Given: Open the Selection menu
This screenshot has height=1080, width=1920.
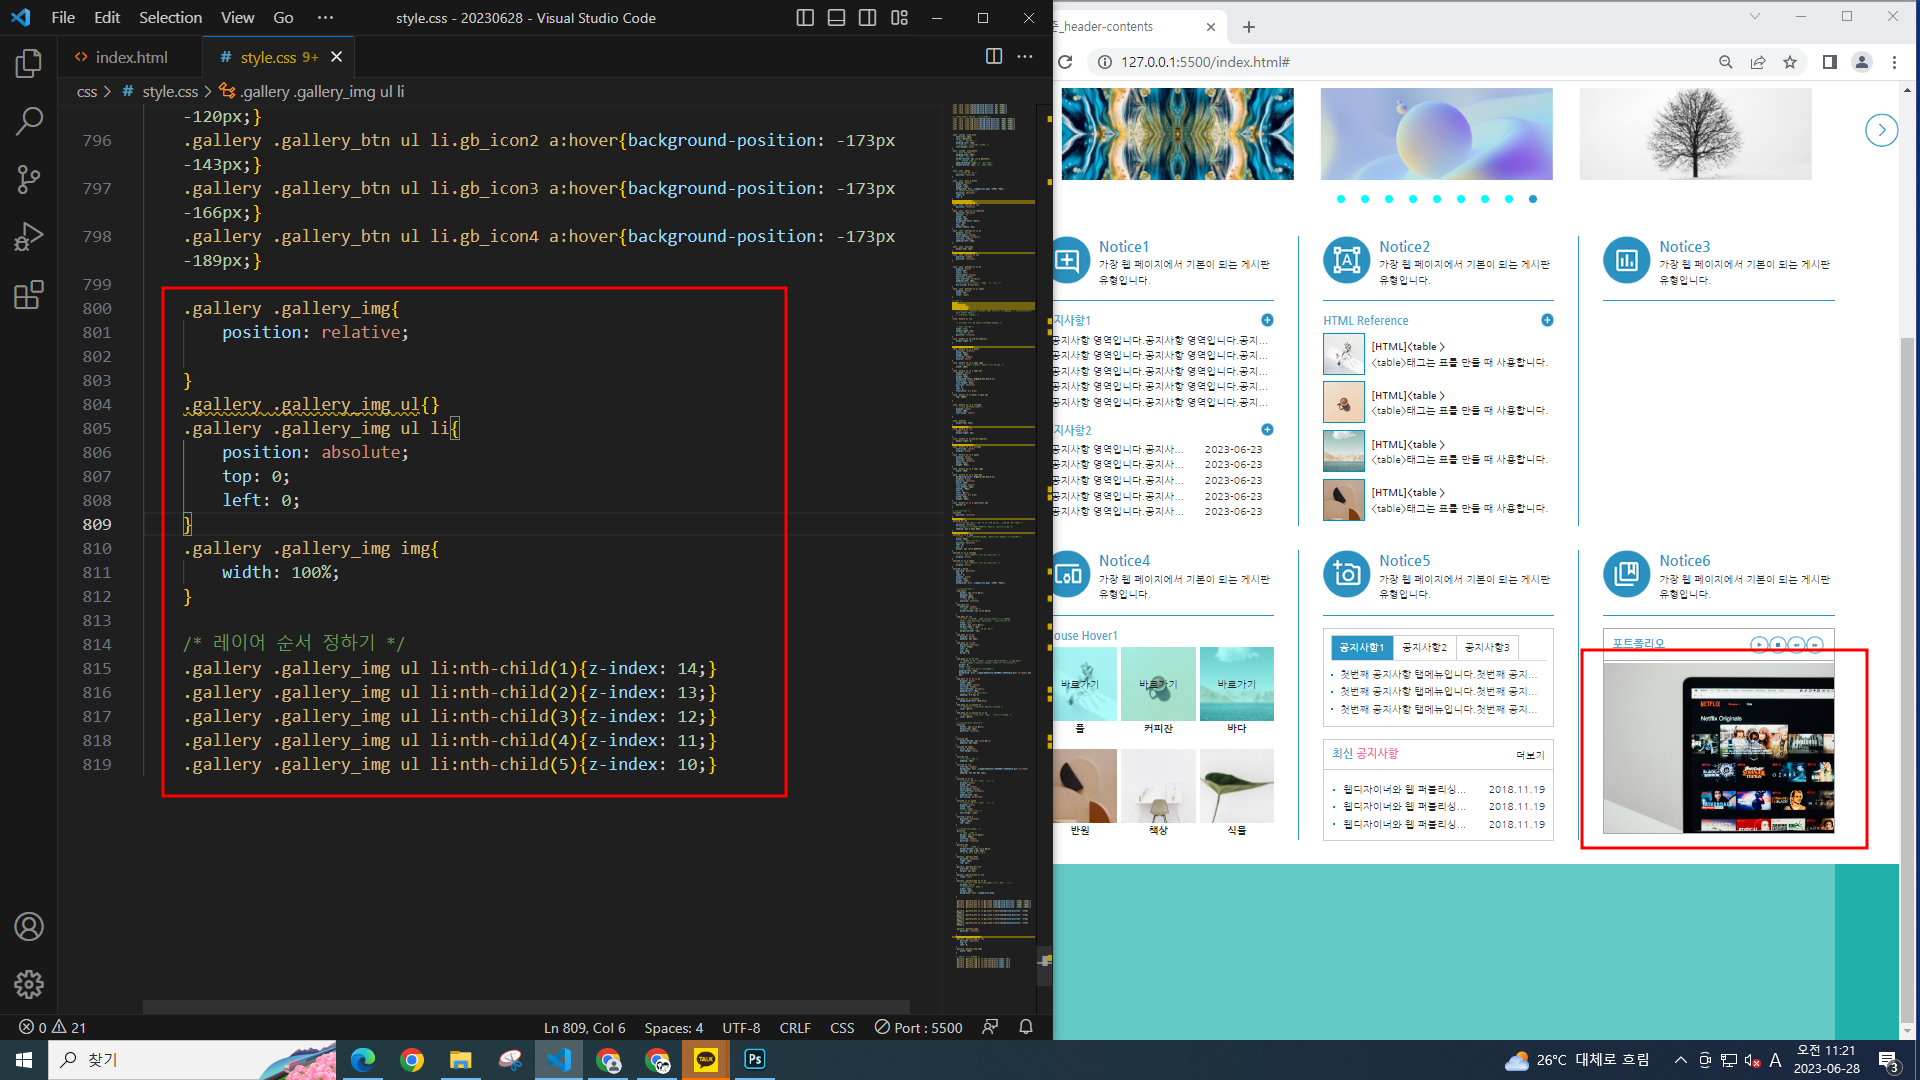Looking at the screenshot, I should [170, 18].
